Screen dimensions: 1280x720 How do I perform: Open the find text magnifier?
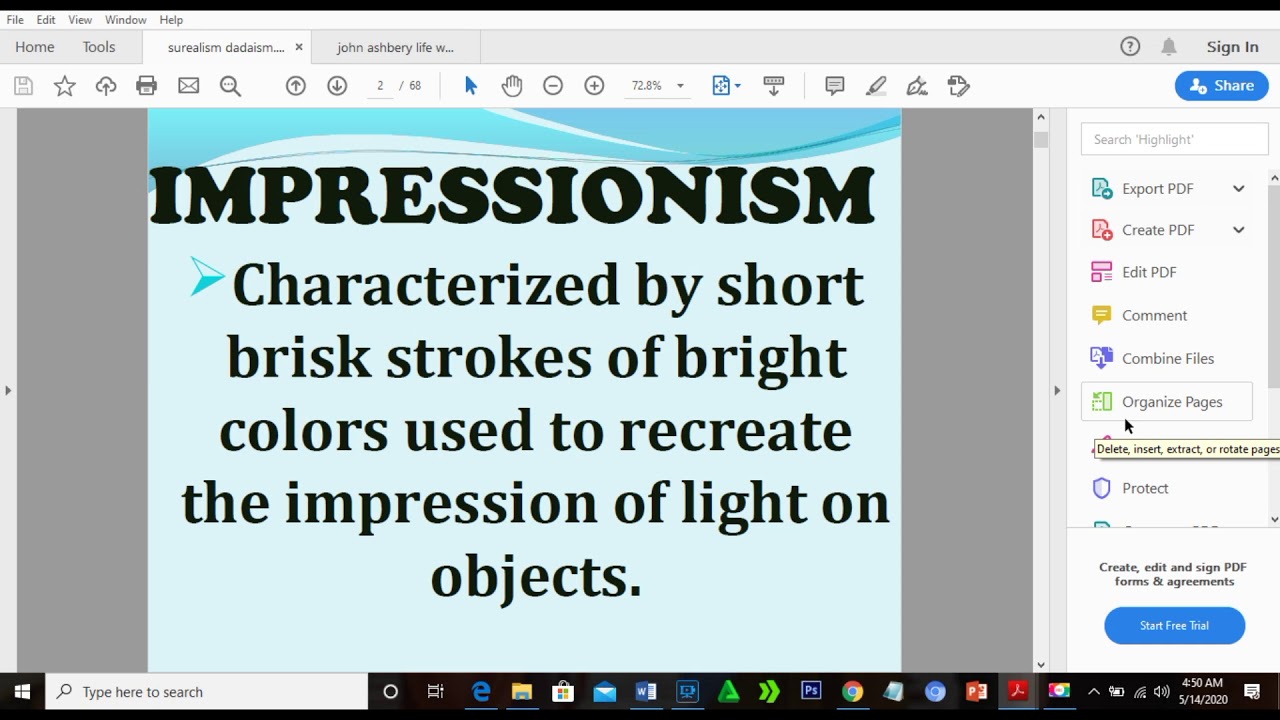(x=230, y=86)
